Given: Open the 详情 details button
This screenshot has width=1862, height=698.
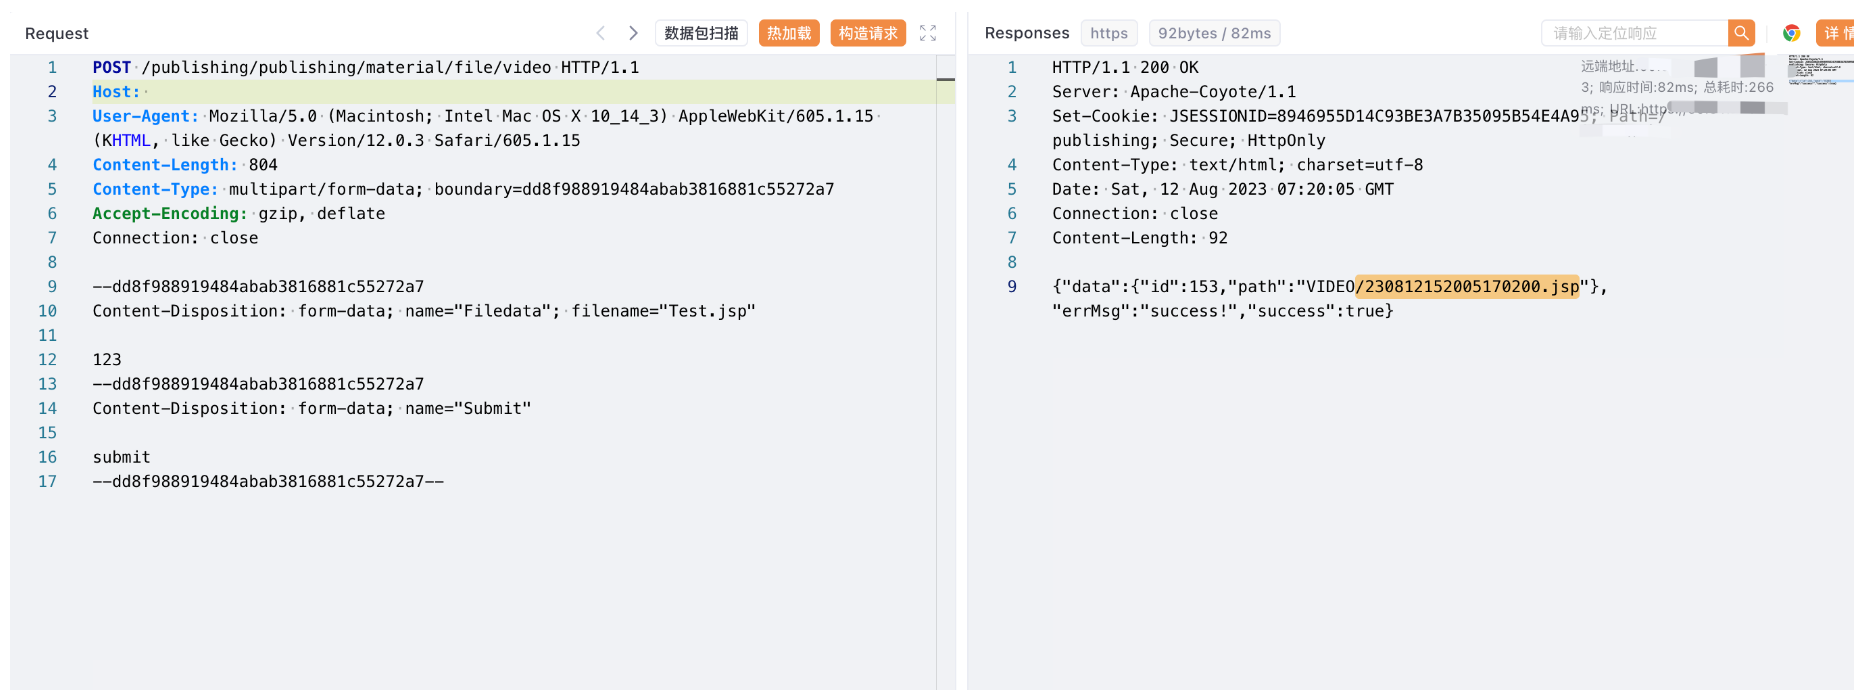Looking at the screenshot, I should pos(1838,33).
